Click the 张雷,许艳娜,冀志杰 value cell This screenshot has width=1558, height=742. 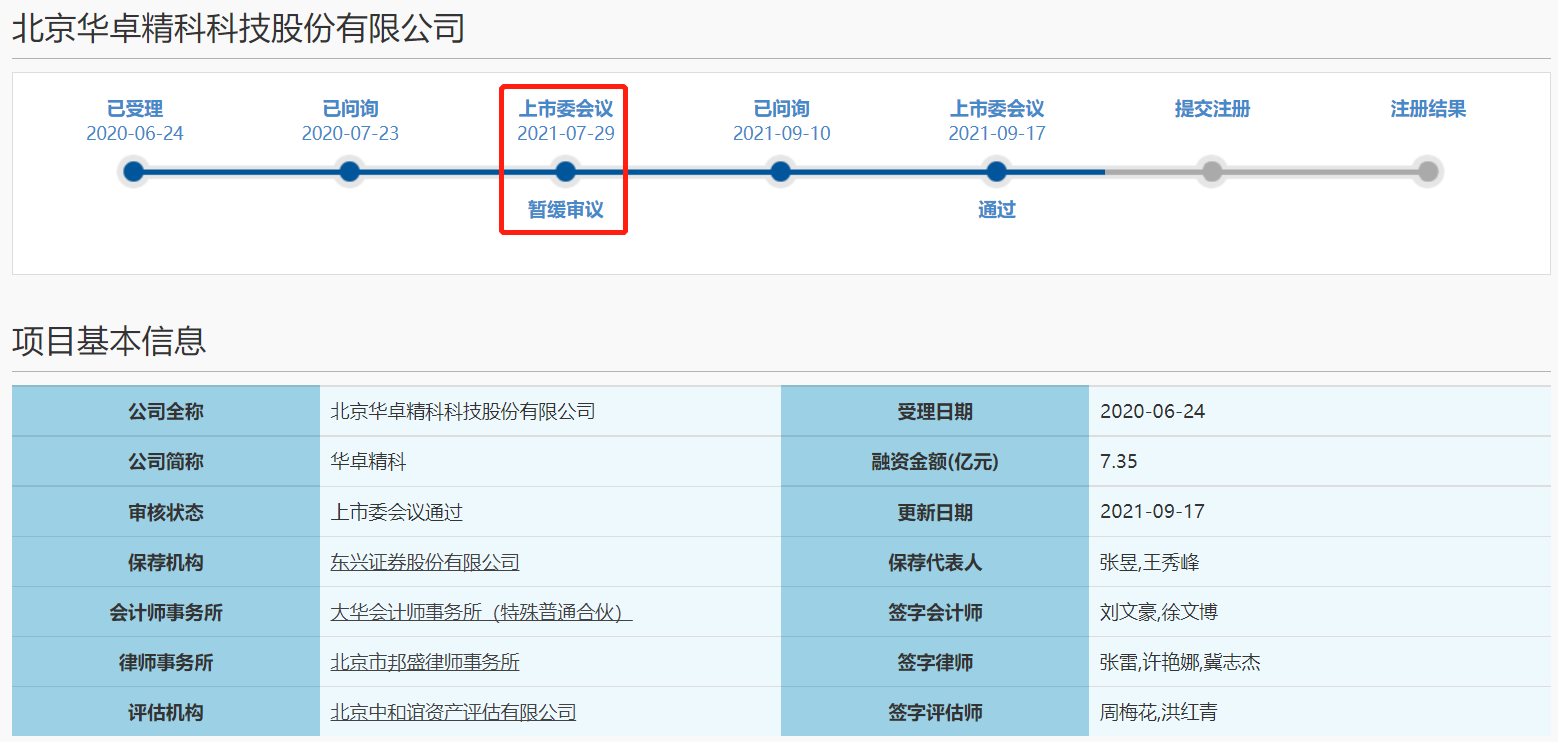click(1320, 662)
